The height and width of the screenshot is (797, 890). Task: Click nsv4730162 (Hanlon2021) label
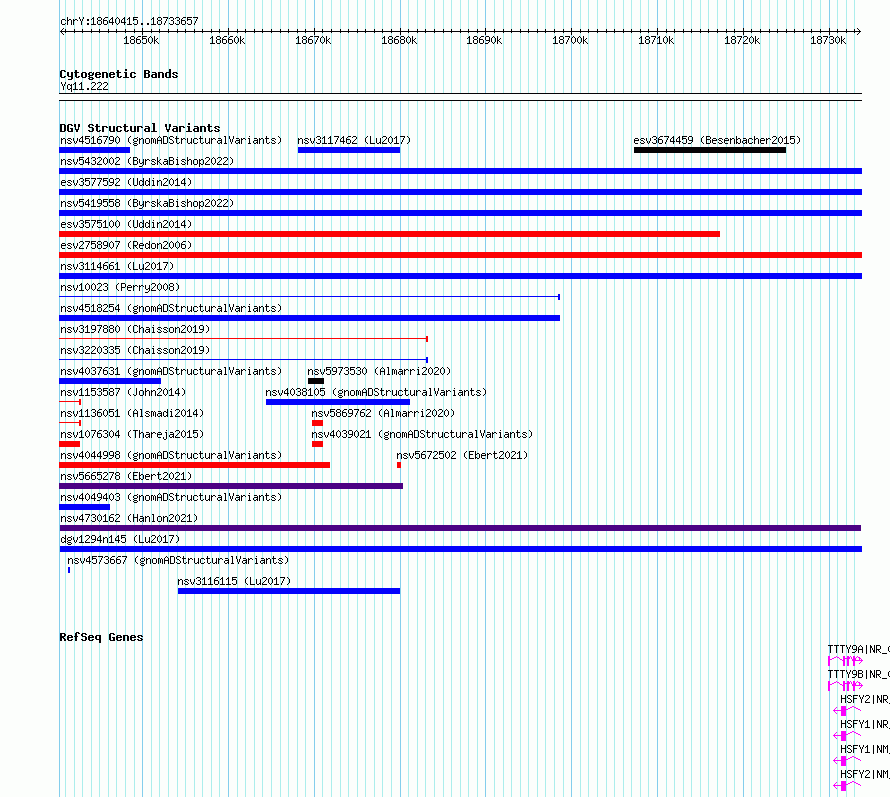129,518
